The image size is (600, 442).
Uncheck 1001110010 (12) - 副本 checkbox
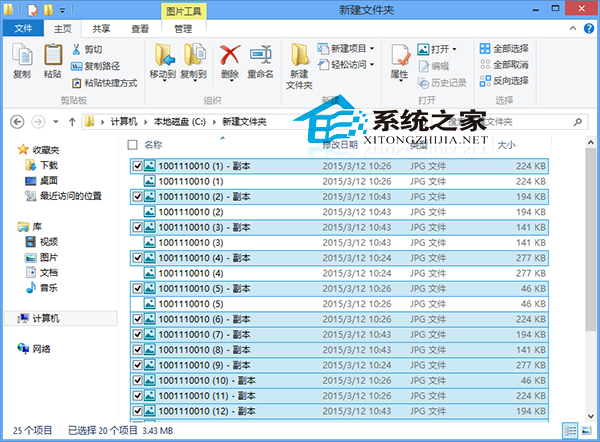tap(137, 411)
